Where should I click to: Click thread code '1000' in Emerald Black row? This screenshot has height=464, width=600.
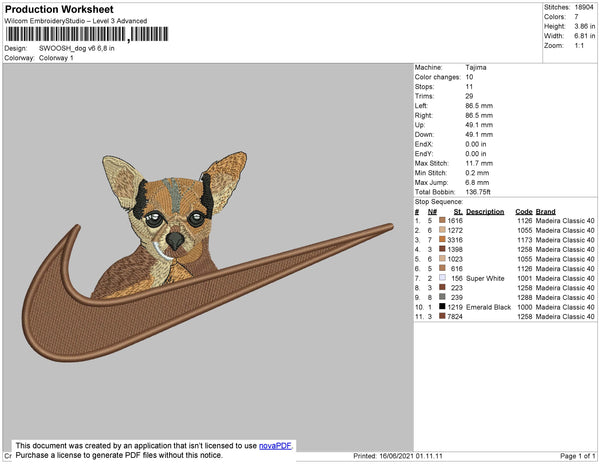click(525, 307)
